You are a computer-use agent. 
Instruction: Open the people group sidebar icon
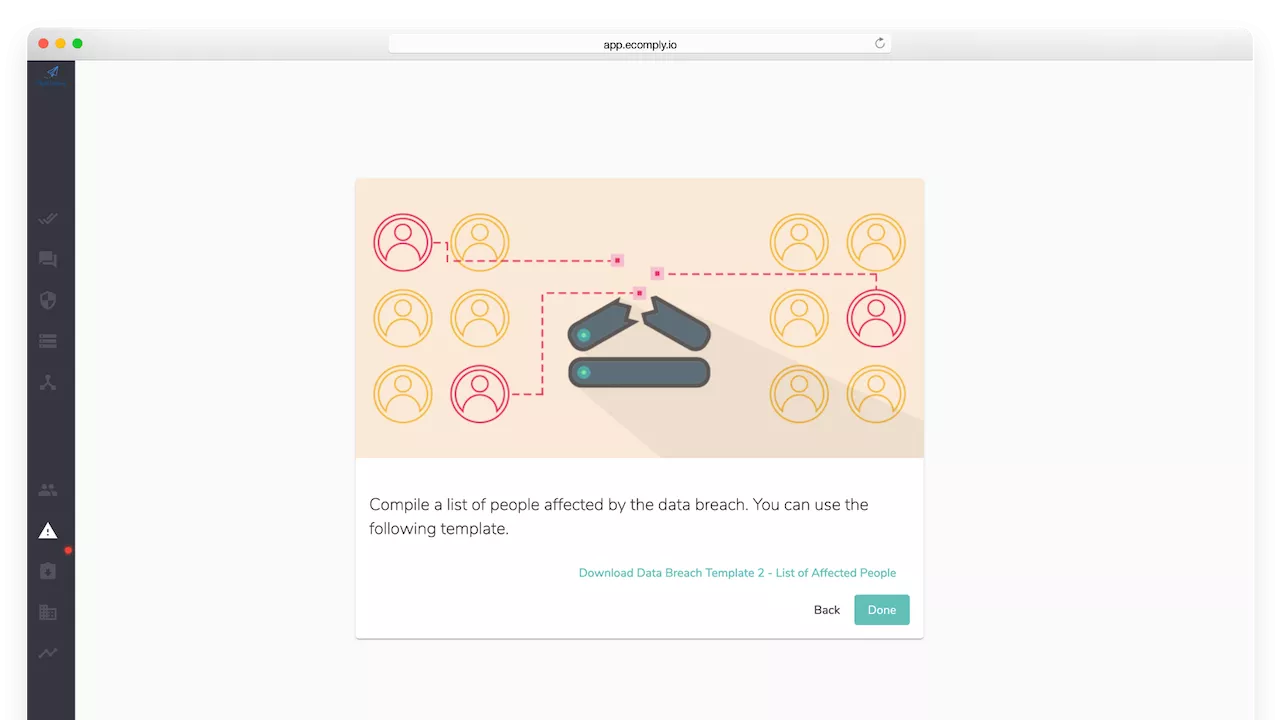48,490
